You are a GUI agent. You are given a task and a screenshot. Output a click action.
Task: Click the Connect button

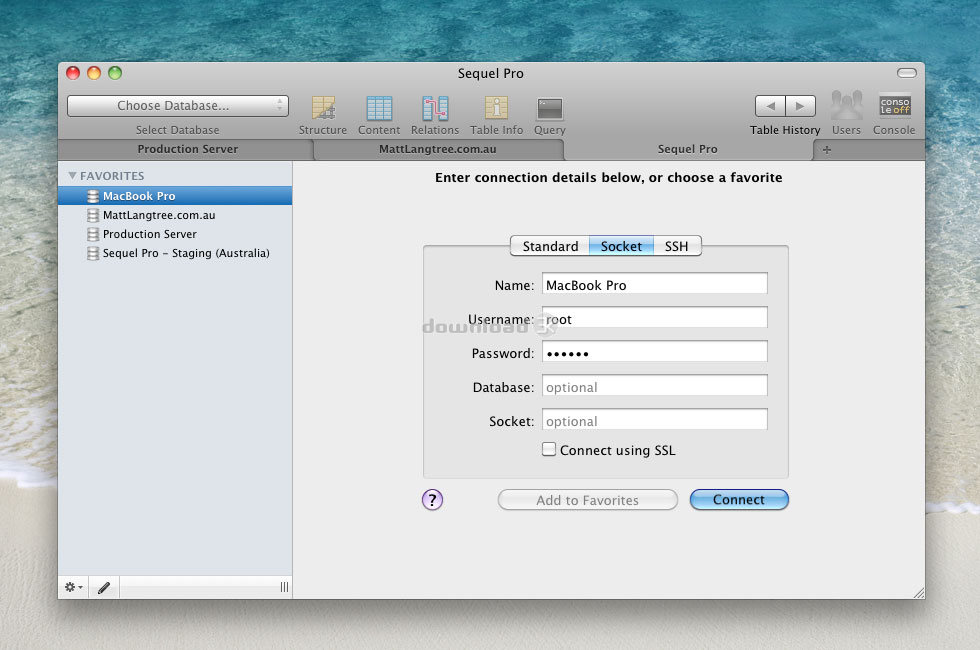(x=739, y=500)
